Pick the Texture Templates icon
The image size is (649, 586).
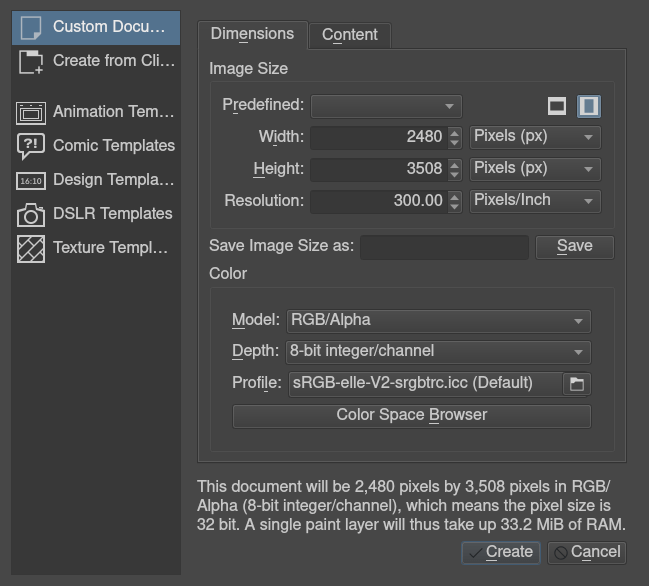point(31,248)
